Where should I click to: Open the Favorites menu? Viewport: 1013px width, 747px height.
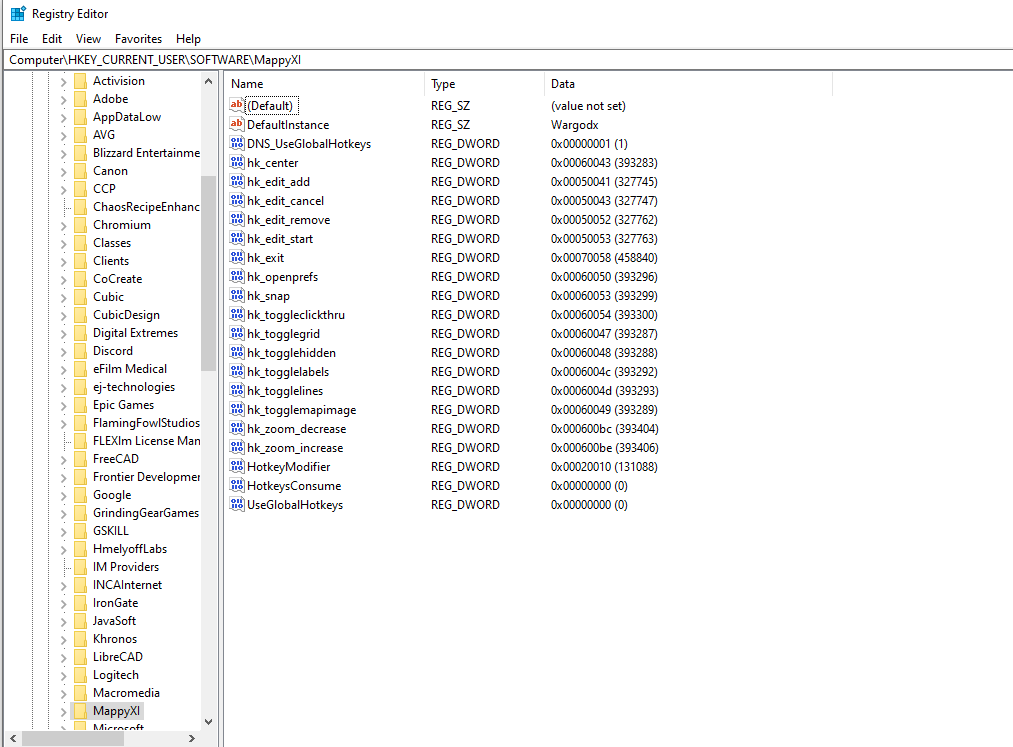point(138,38)
